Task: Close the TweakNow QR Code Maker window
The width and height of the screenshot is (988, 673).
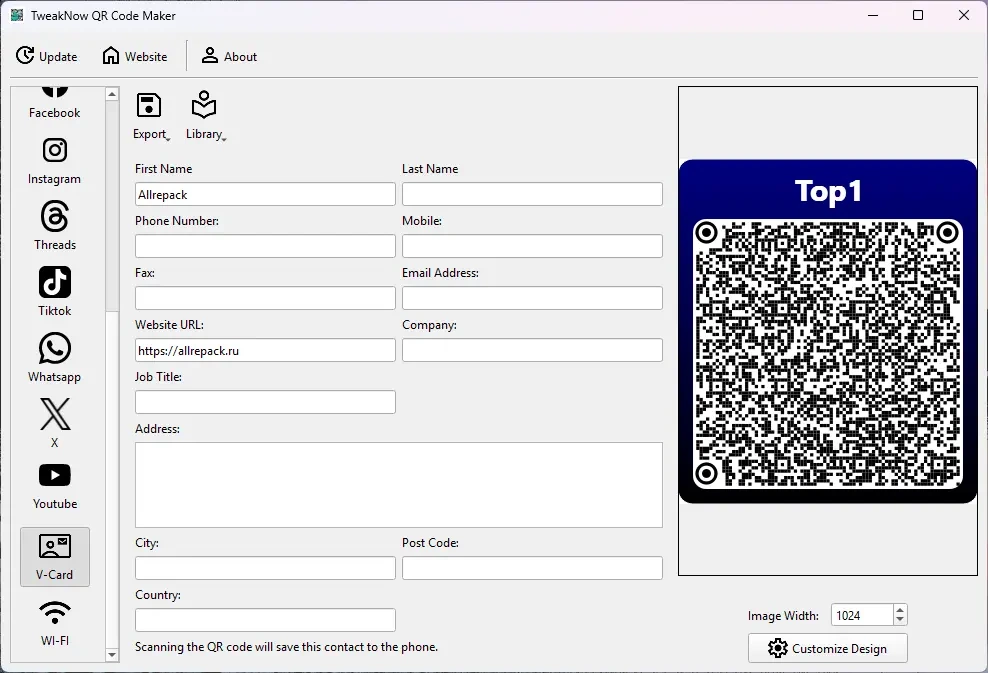Action: coord(964,15)
